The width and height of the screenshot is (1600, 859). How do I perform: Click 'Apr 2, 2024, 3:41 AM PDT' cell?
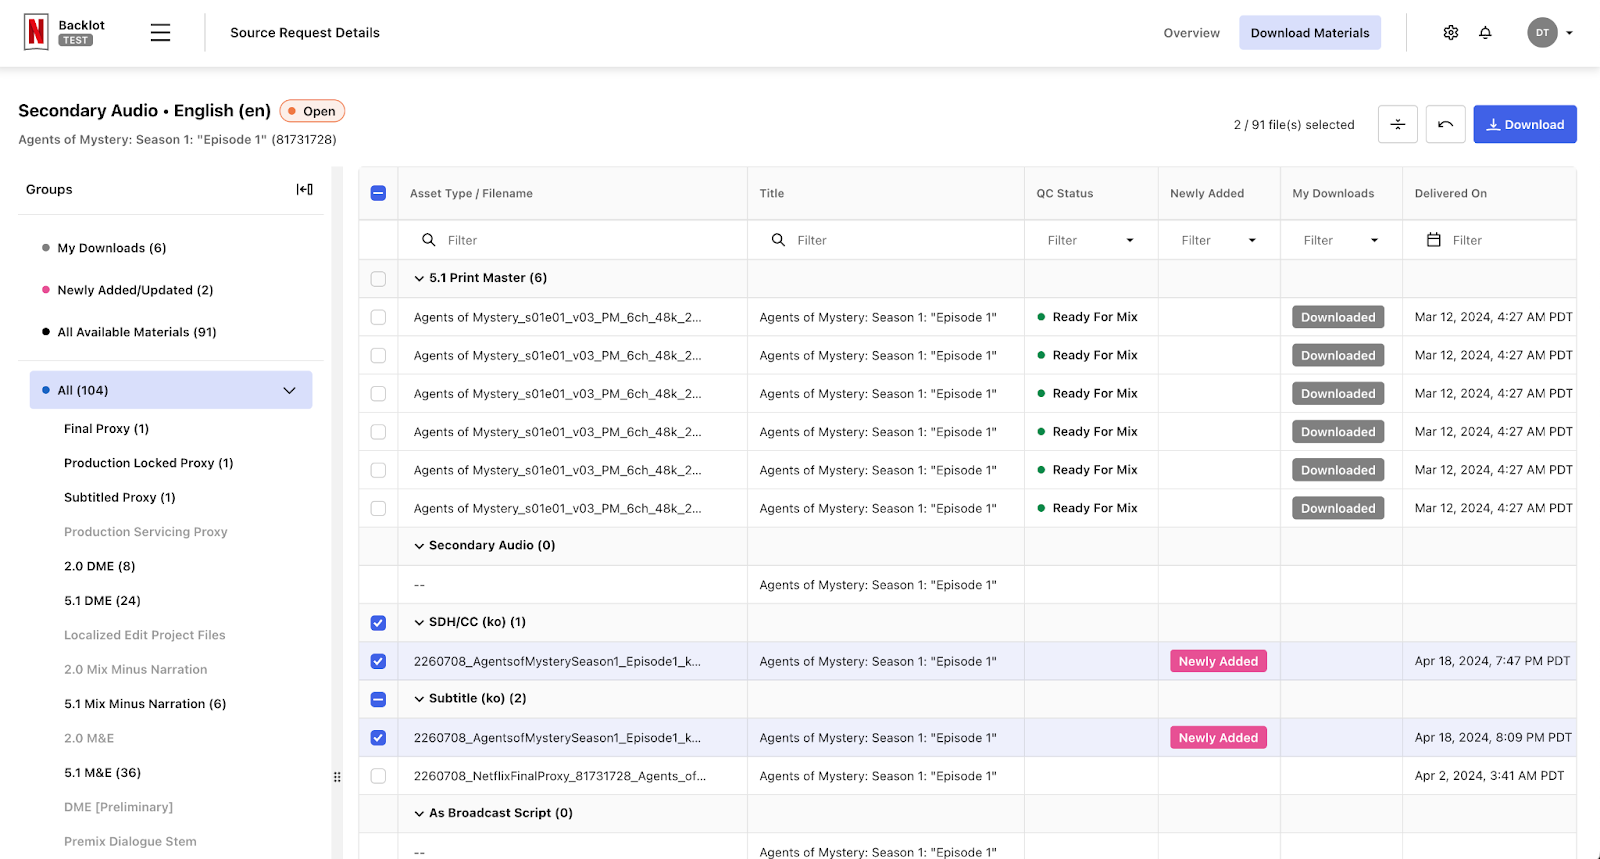point(1489,776)
